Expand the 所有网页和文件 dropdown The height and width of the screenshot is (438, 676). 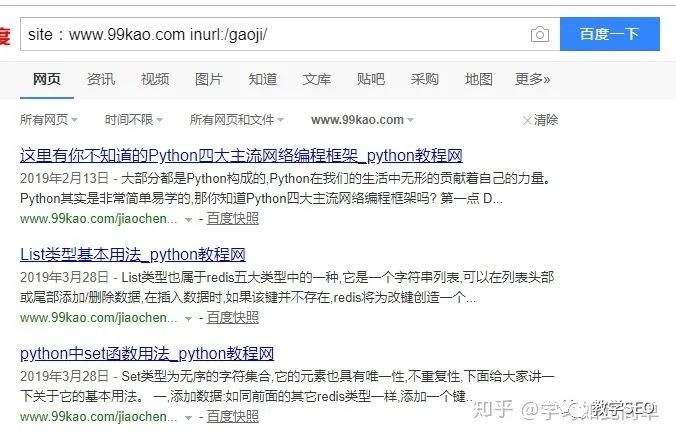(x=237, y=120)
